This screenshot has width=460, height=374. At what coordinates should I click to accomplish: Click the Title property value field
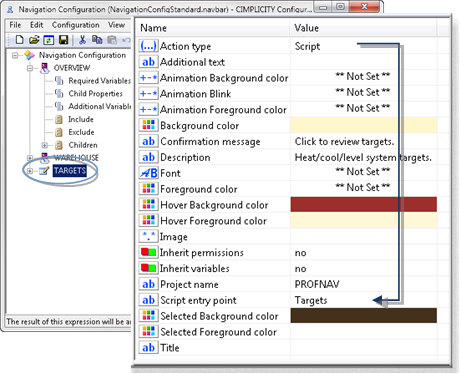[364, 348]
